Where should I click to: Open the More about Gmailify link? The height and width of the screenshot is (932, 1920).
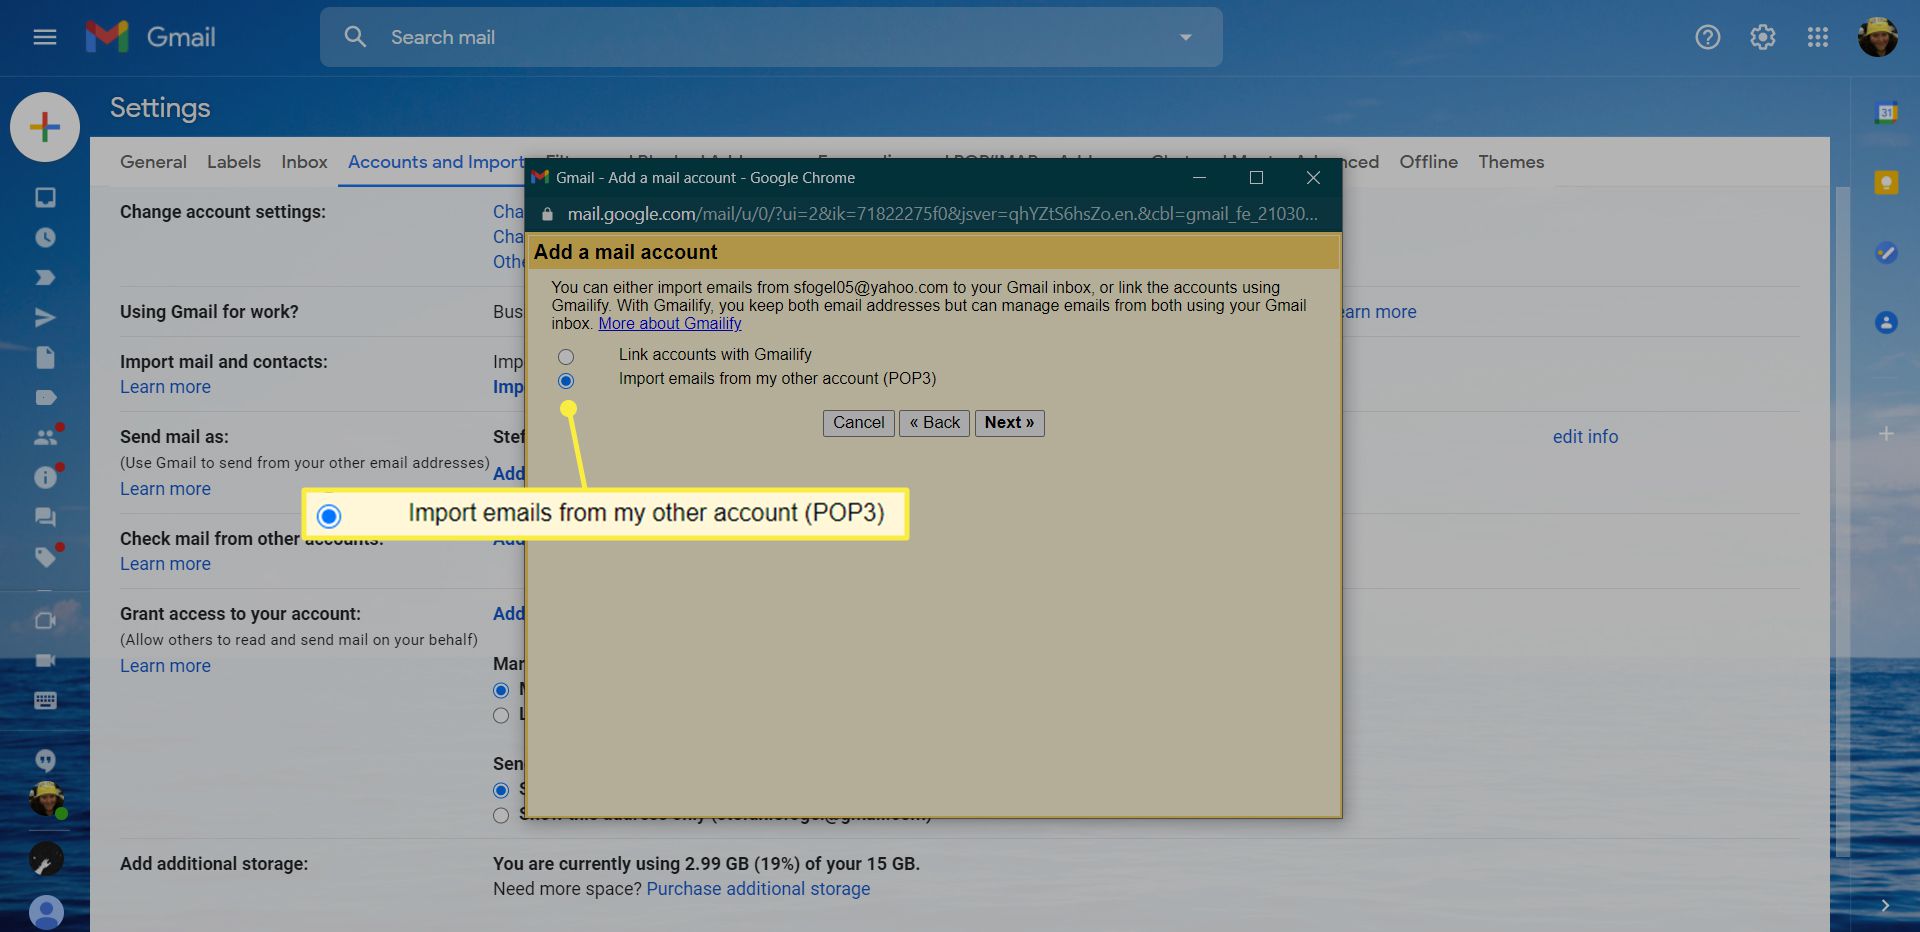click(669, 324)
